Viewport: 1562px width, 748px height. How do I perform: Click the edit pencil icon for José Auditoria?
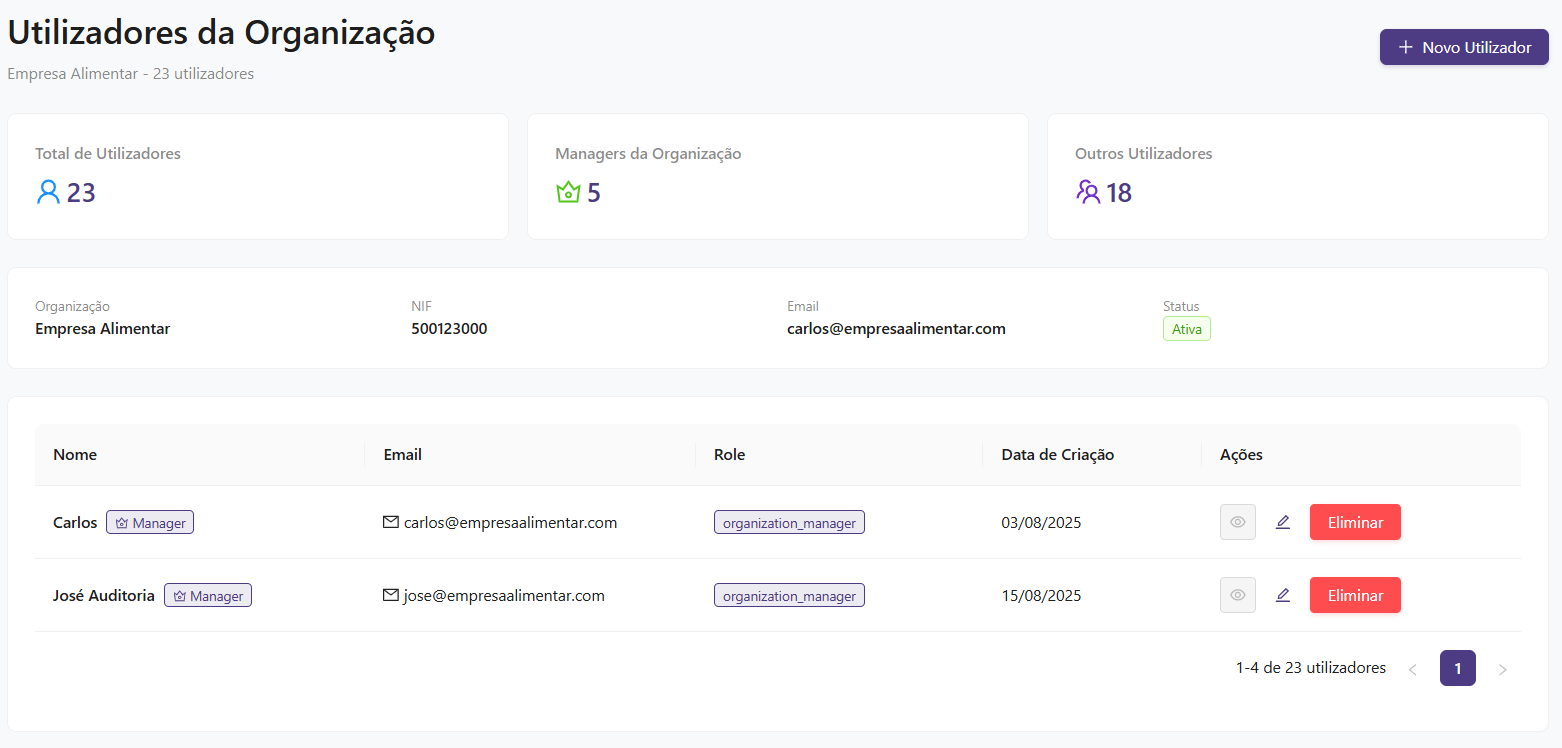(x=1283, y=595)
